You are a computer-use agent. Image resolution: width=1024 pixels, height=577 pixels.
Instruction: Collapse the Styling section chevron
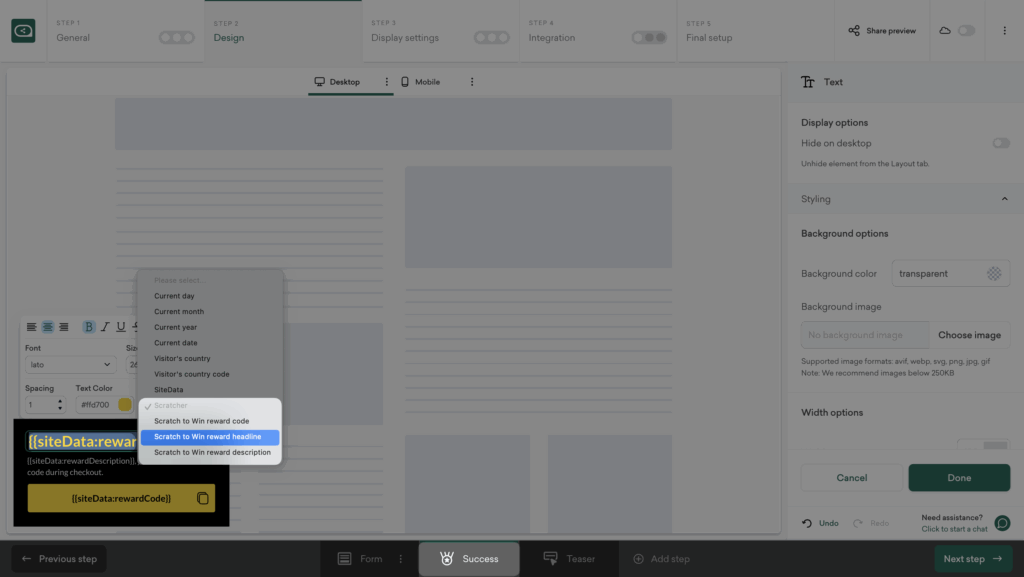pos(1004,199)
